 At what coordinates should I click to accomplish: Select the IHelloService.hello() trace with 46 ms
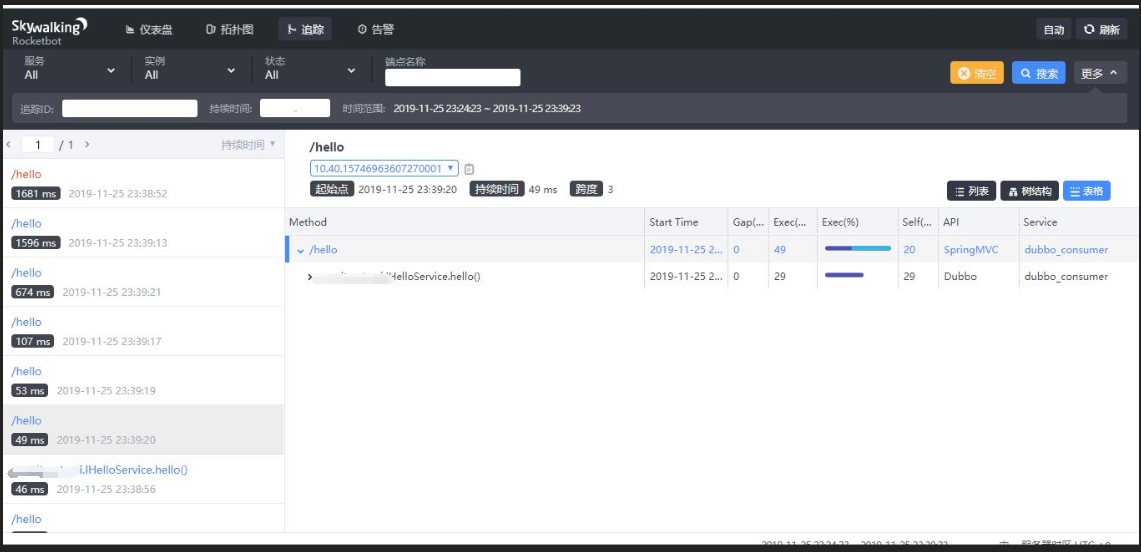(x=143, y=479)
